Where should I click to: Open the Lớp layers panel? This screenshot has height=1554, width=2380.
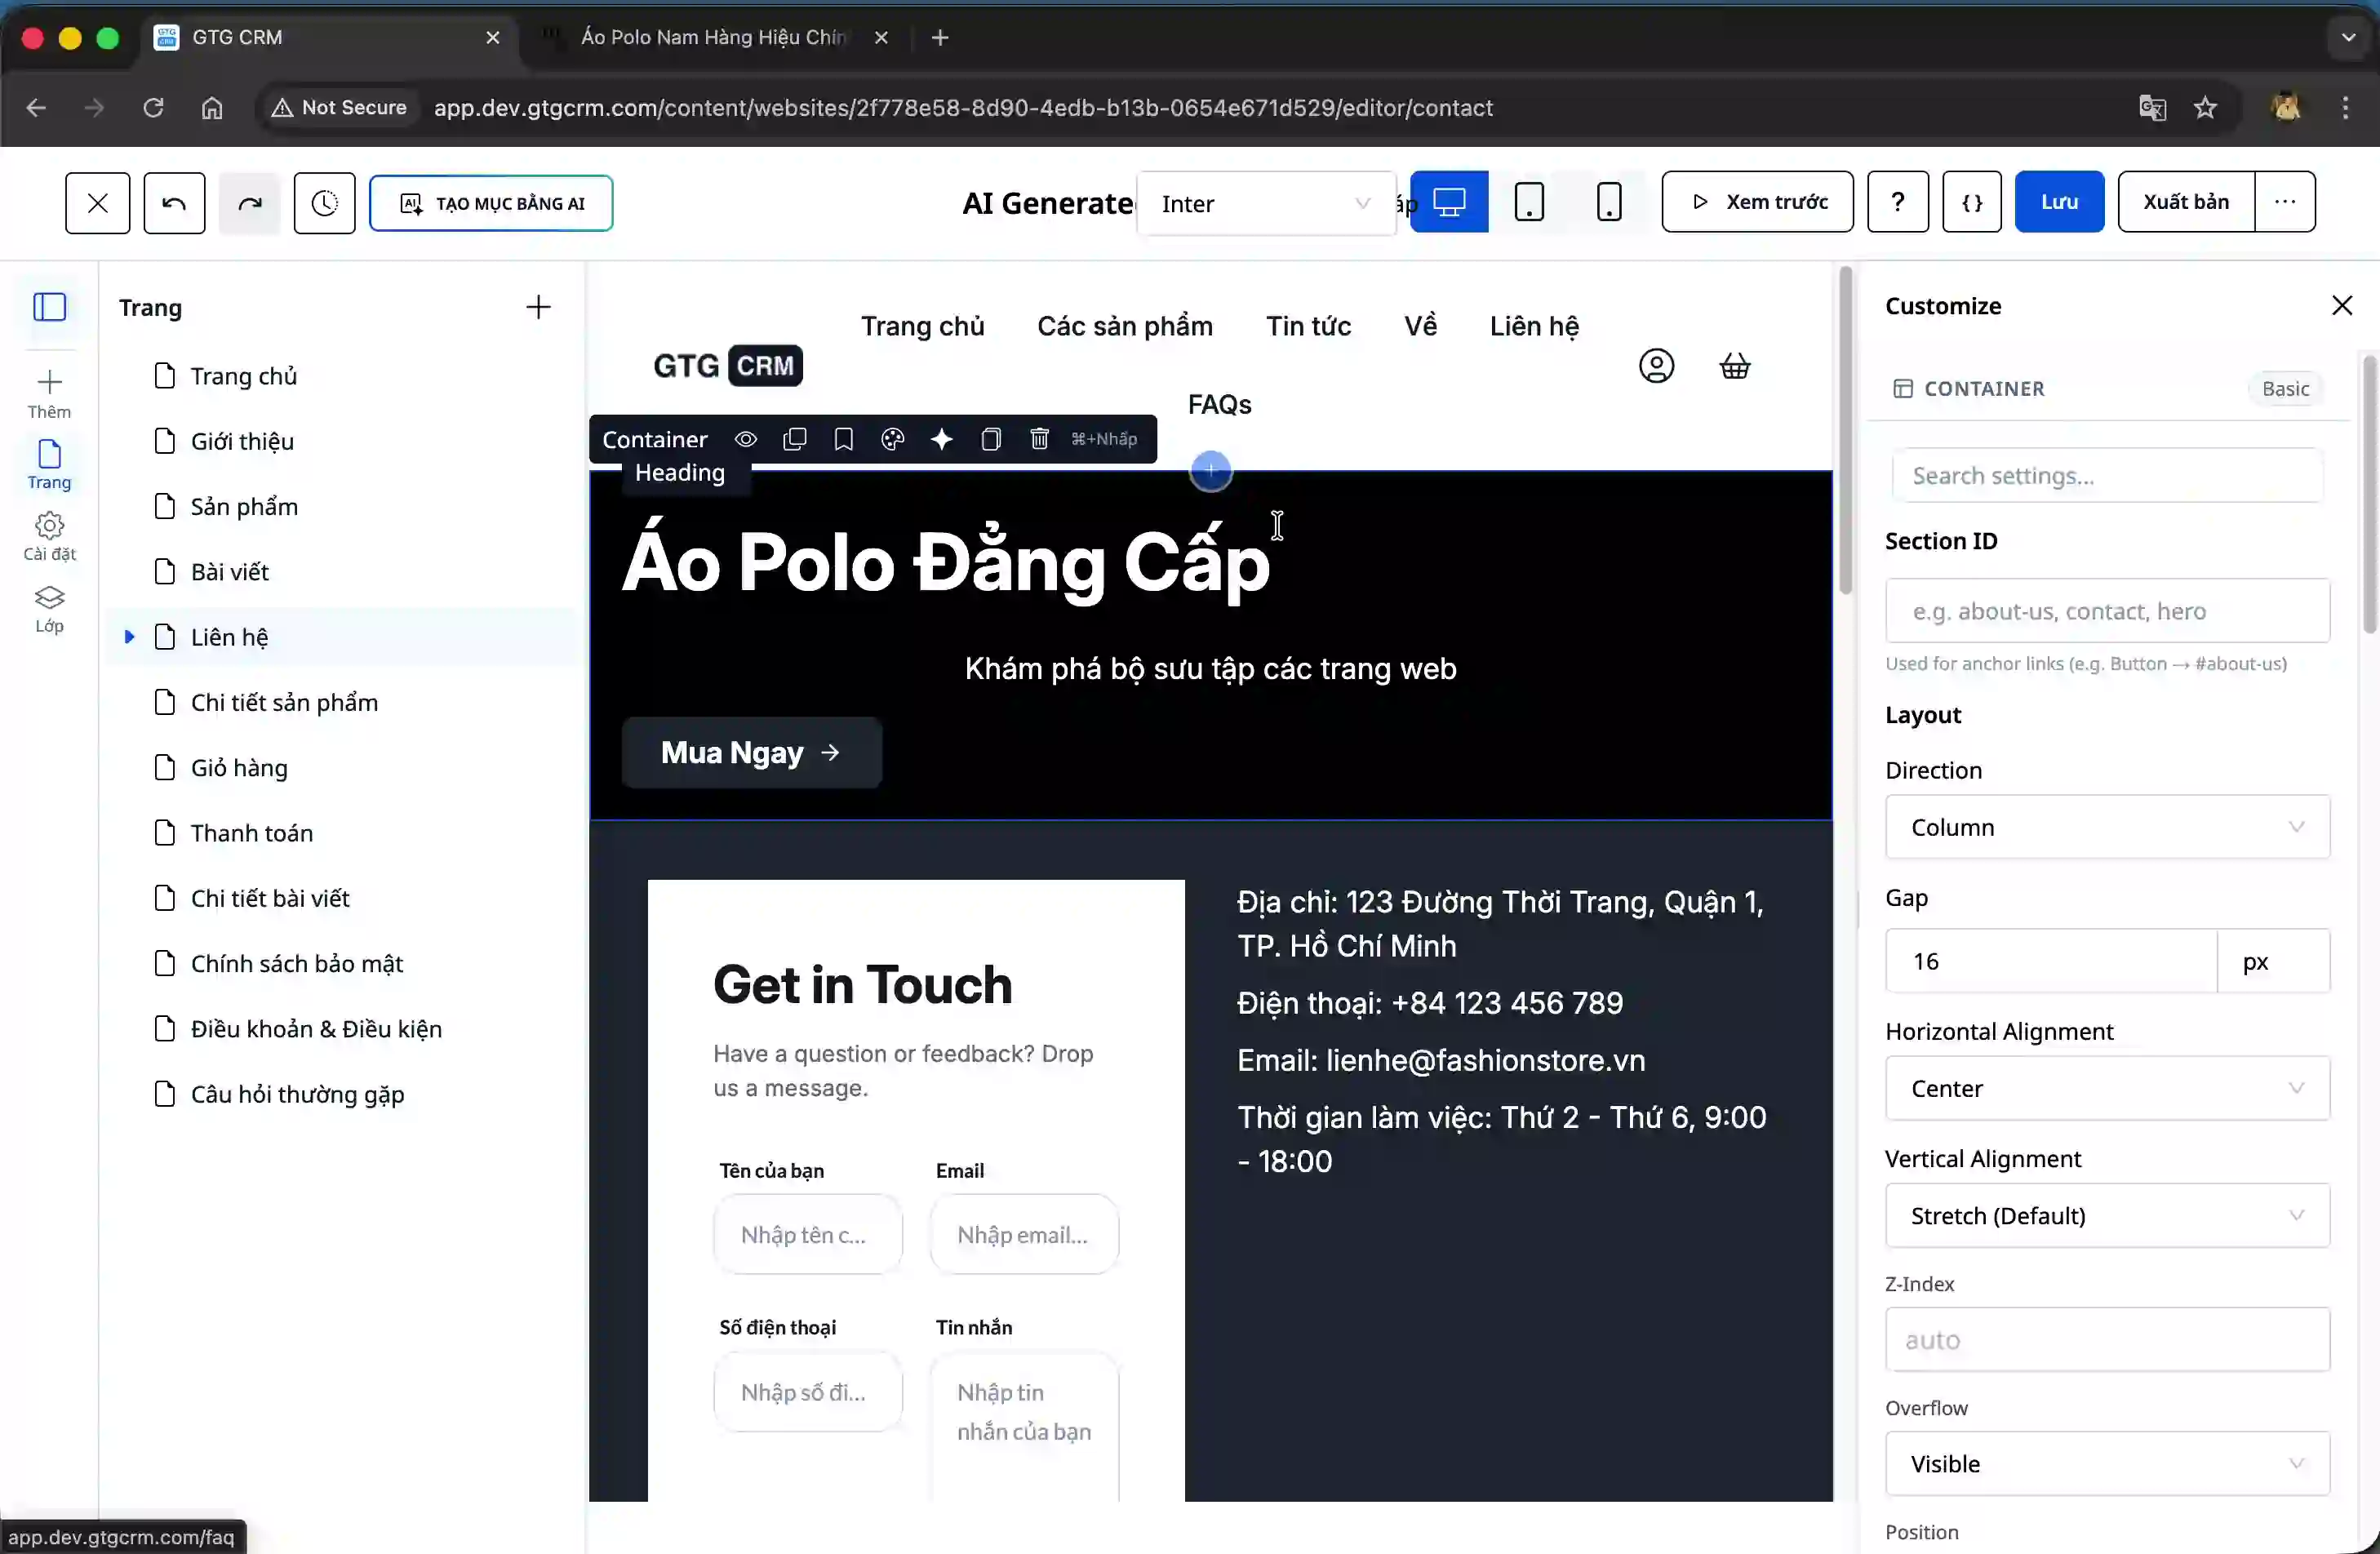click(x=49, y=608)
